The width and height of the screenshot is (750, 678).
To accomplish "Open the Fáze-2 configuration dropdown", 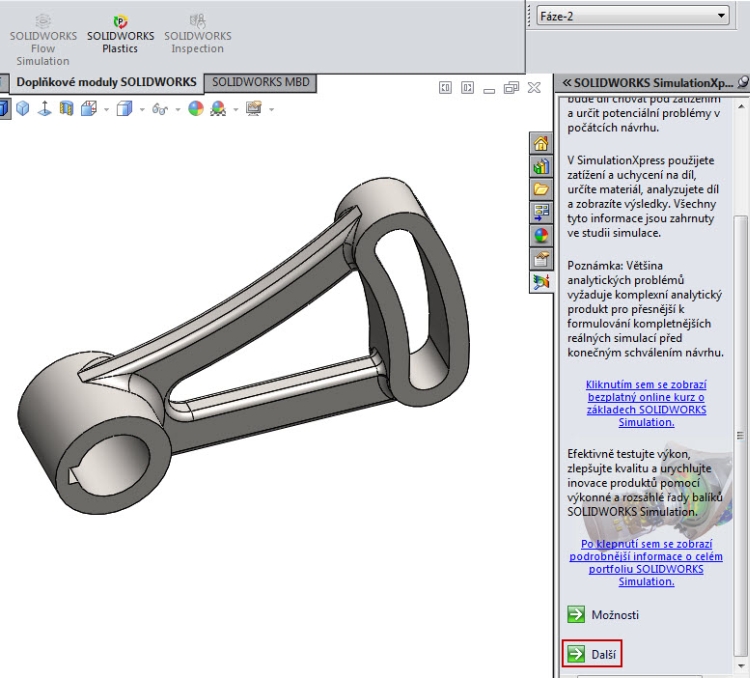I will 632,16.
